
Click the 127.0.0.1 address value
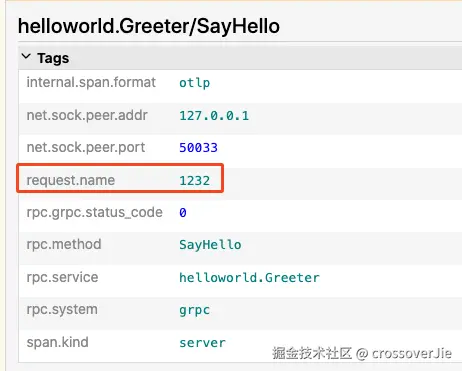214,116
